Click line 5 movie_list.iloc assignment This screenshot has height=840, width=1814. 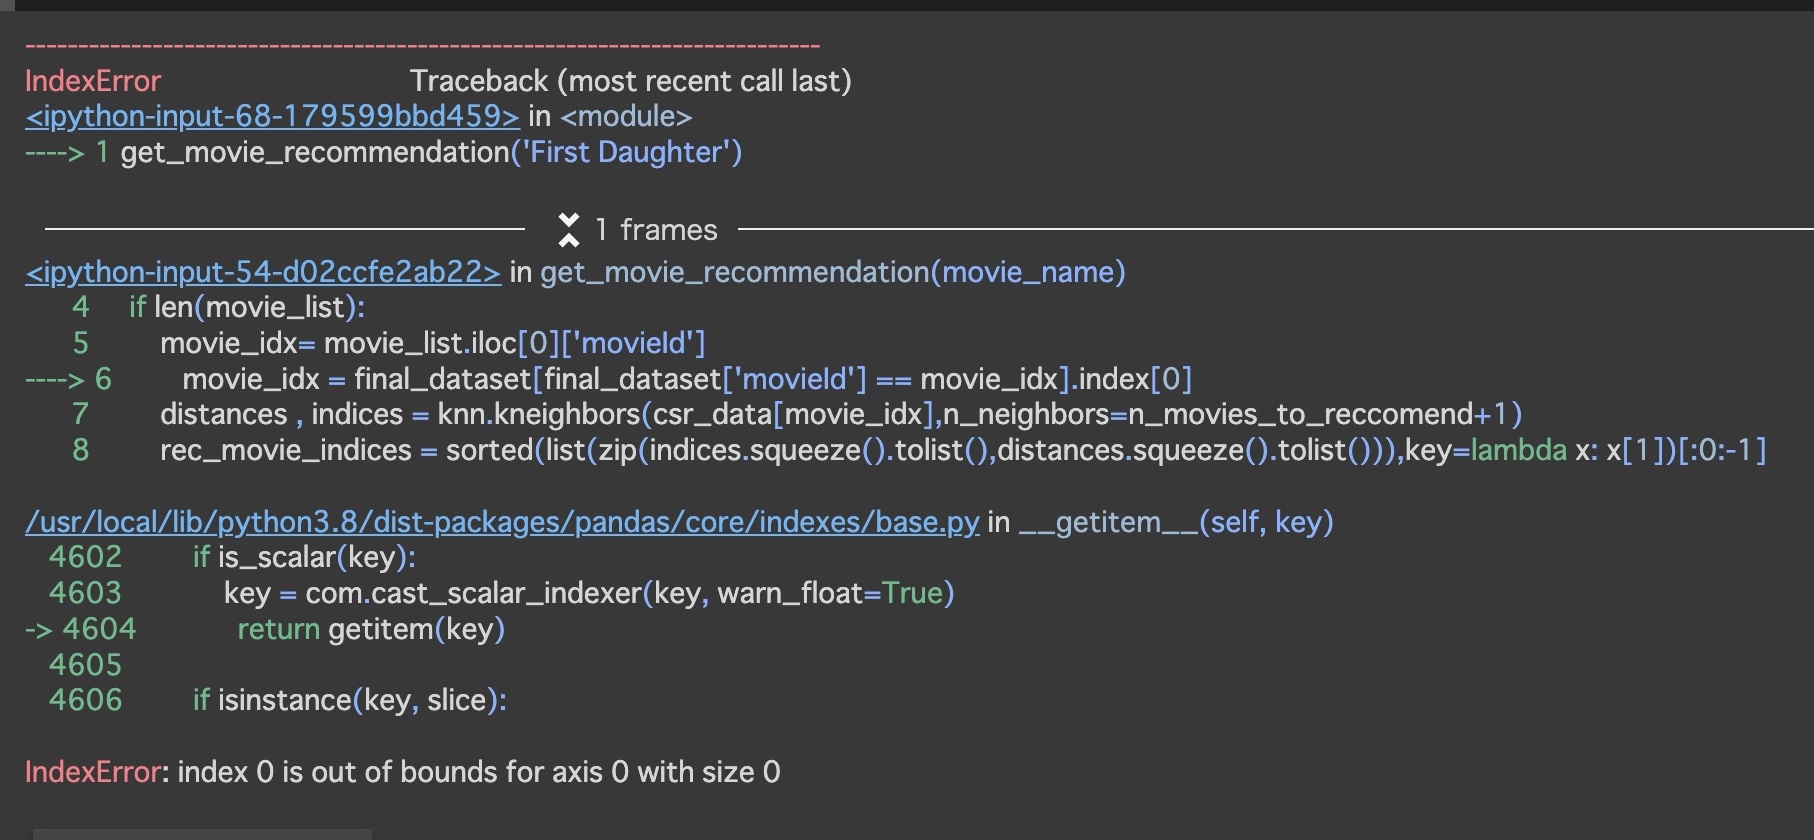tap(433, 343)
